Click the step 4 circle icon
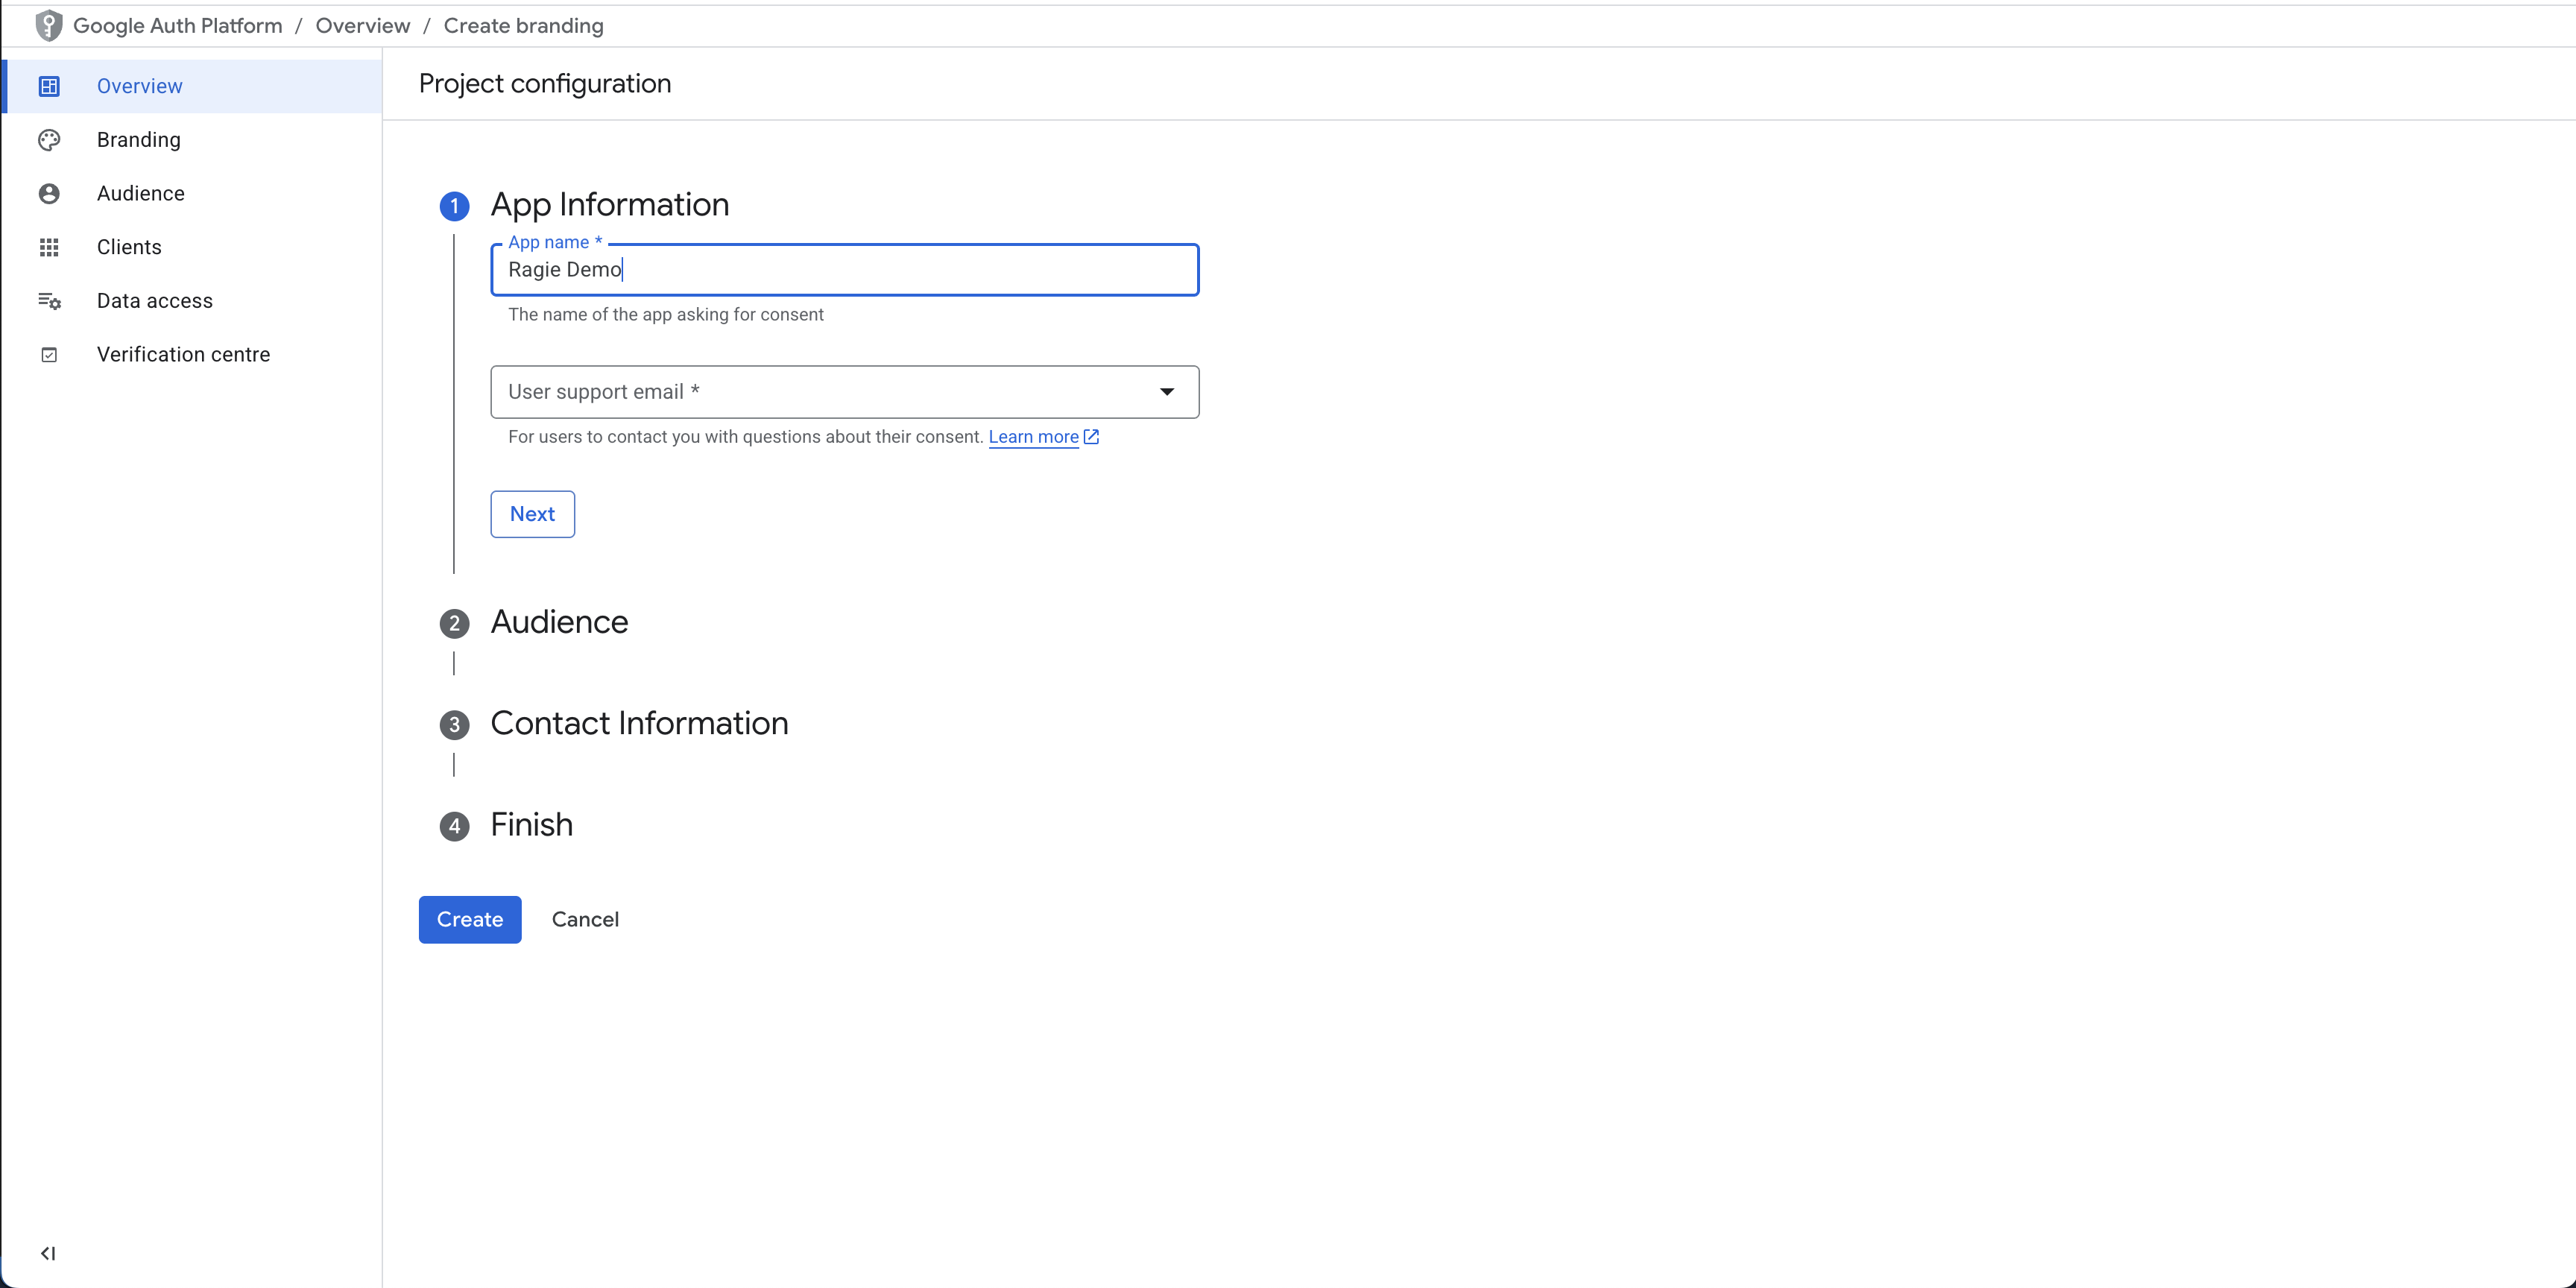 pos(454,826)
